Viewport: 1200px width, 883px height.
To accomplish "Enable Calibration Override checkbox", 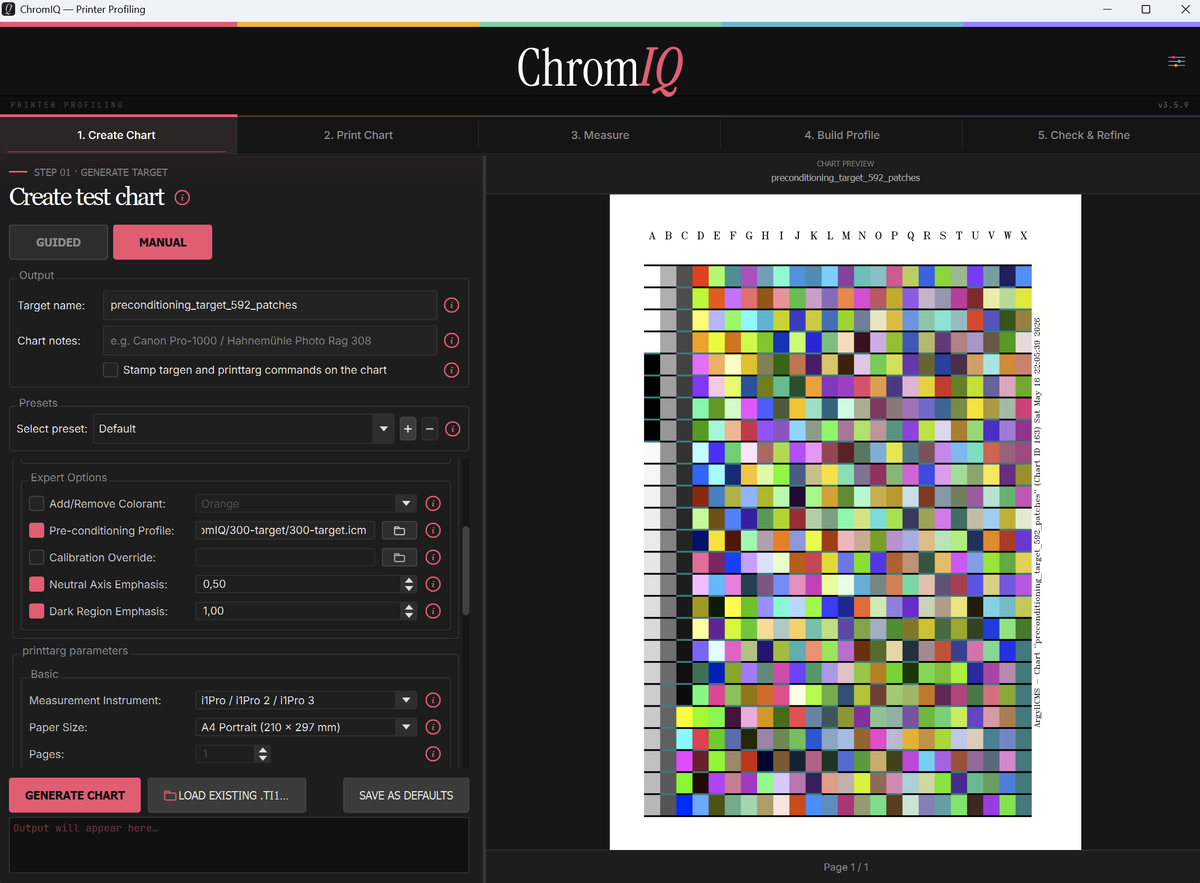I will (37, 558).
